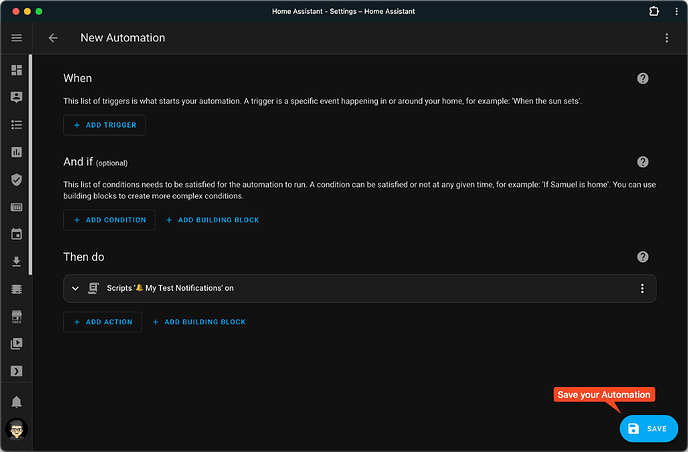Screen dimensions: 688x452
Task: Save the automation with the Save button
Action: (648, 428)
